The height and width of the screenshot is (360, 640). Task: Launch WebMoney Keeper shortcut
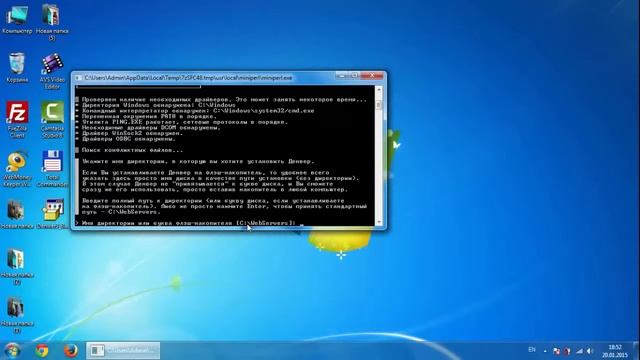tap(17, 169)
